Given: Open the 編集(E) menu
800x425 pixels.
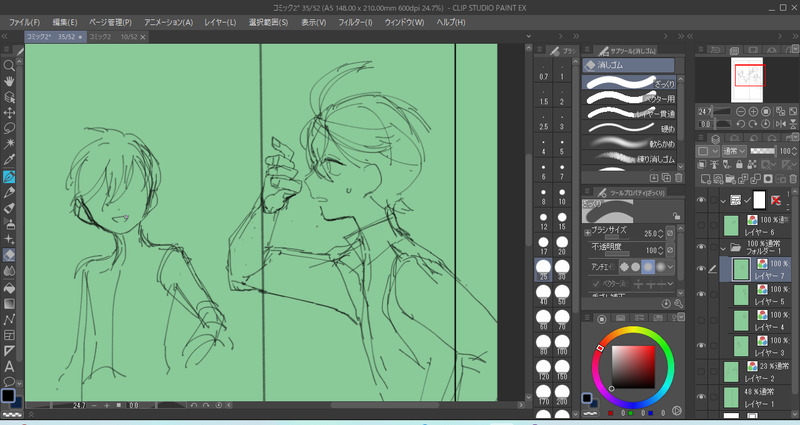Looking at the screenshot, I should pyautogui.click(x=65, y=22).
